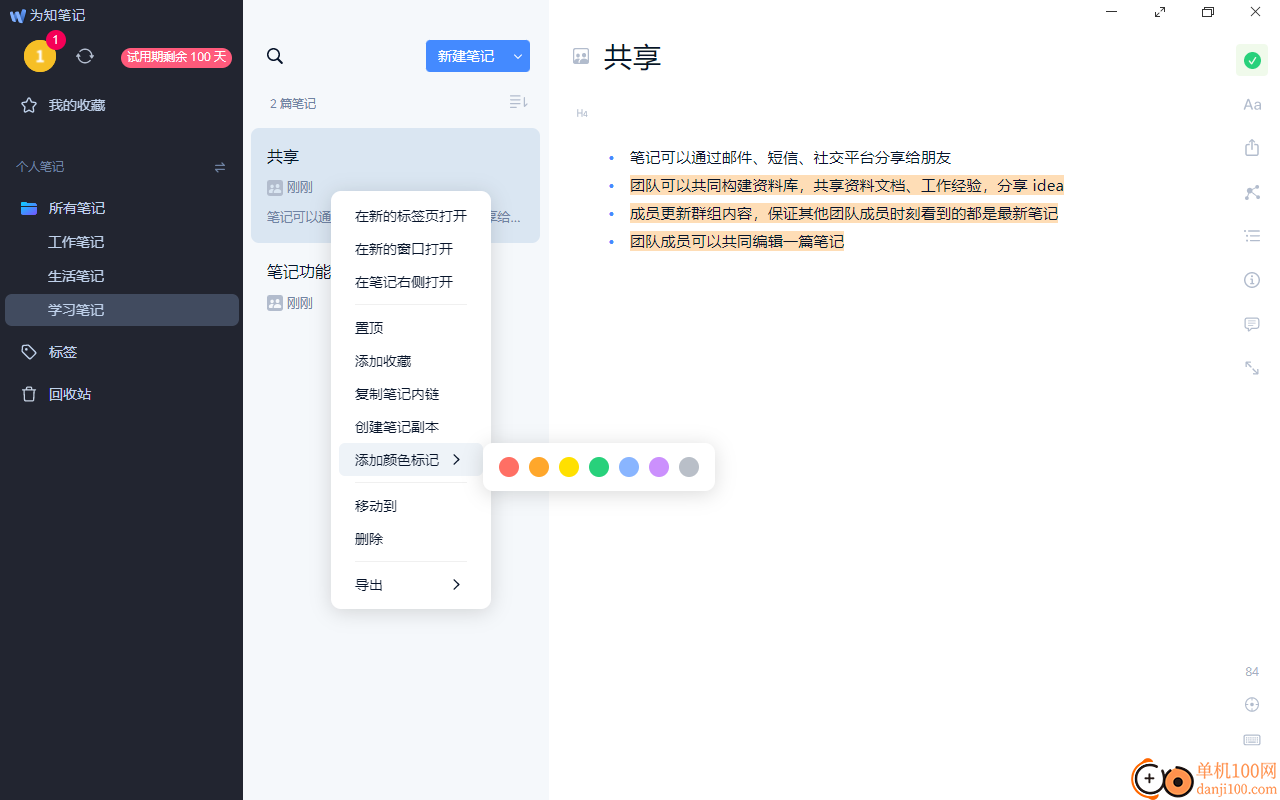The width and height of the screenshot is (1280, 800).
Task: Pick the green color mark
Action: pos(599,467)
